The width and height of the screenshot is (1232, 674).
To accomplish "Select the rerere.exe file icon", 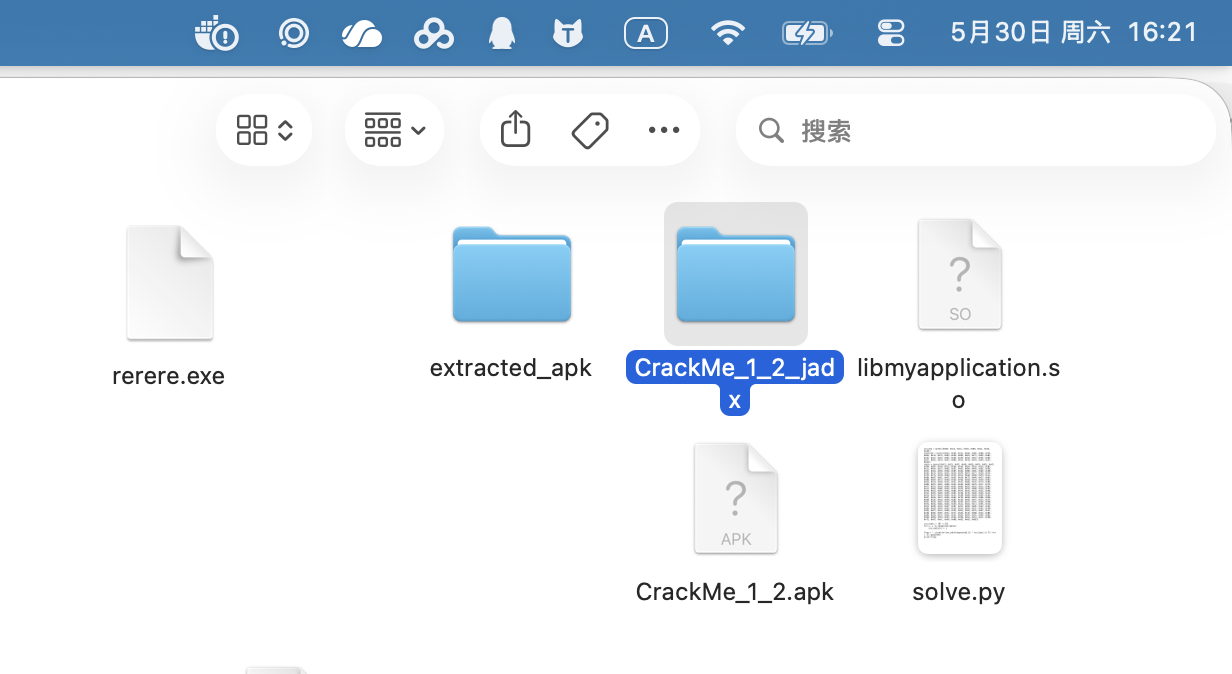I will coord(169,283).
